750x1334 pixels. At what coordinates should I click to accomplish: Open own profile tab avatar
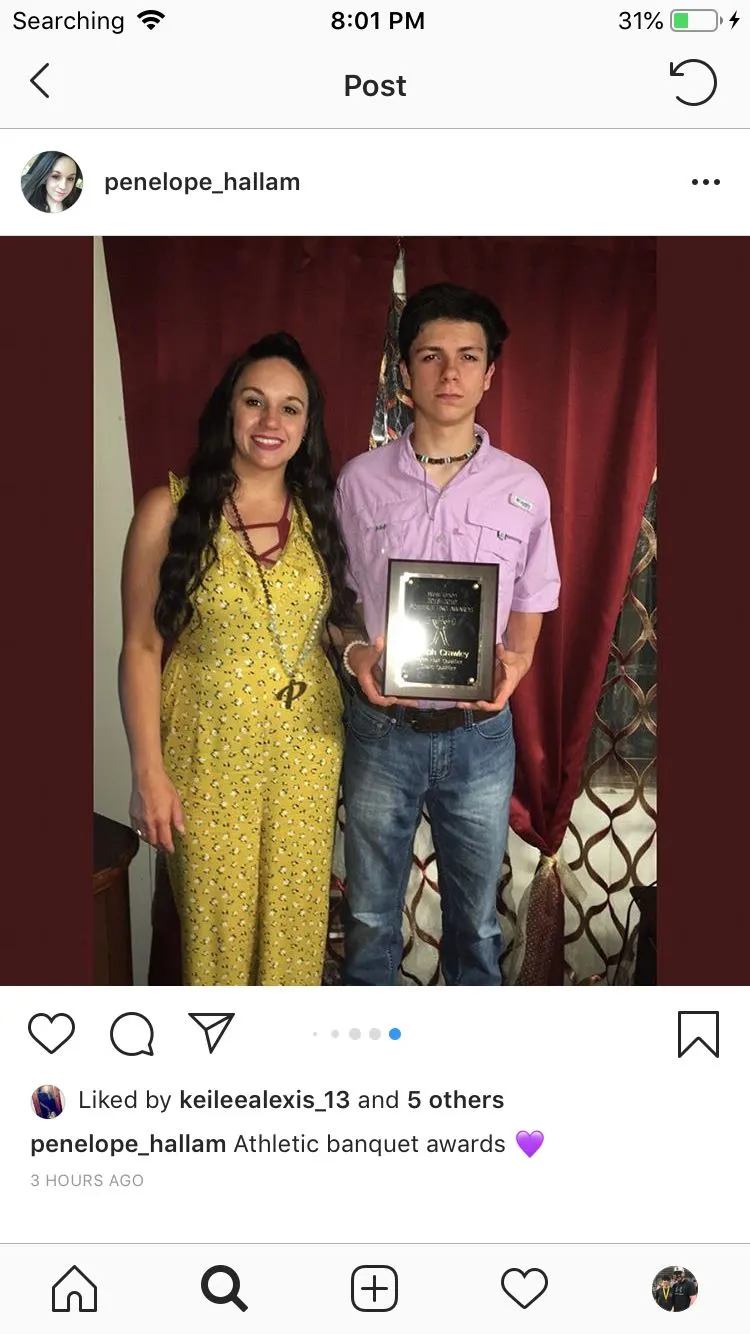675,1288
